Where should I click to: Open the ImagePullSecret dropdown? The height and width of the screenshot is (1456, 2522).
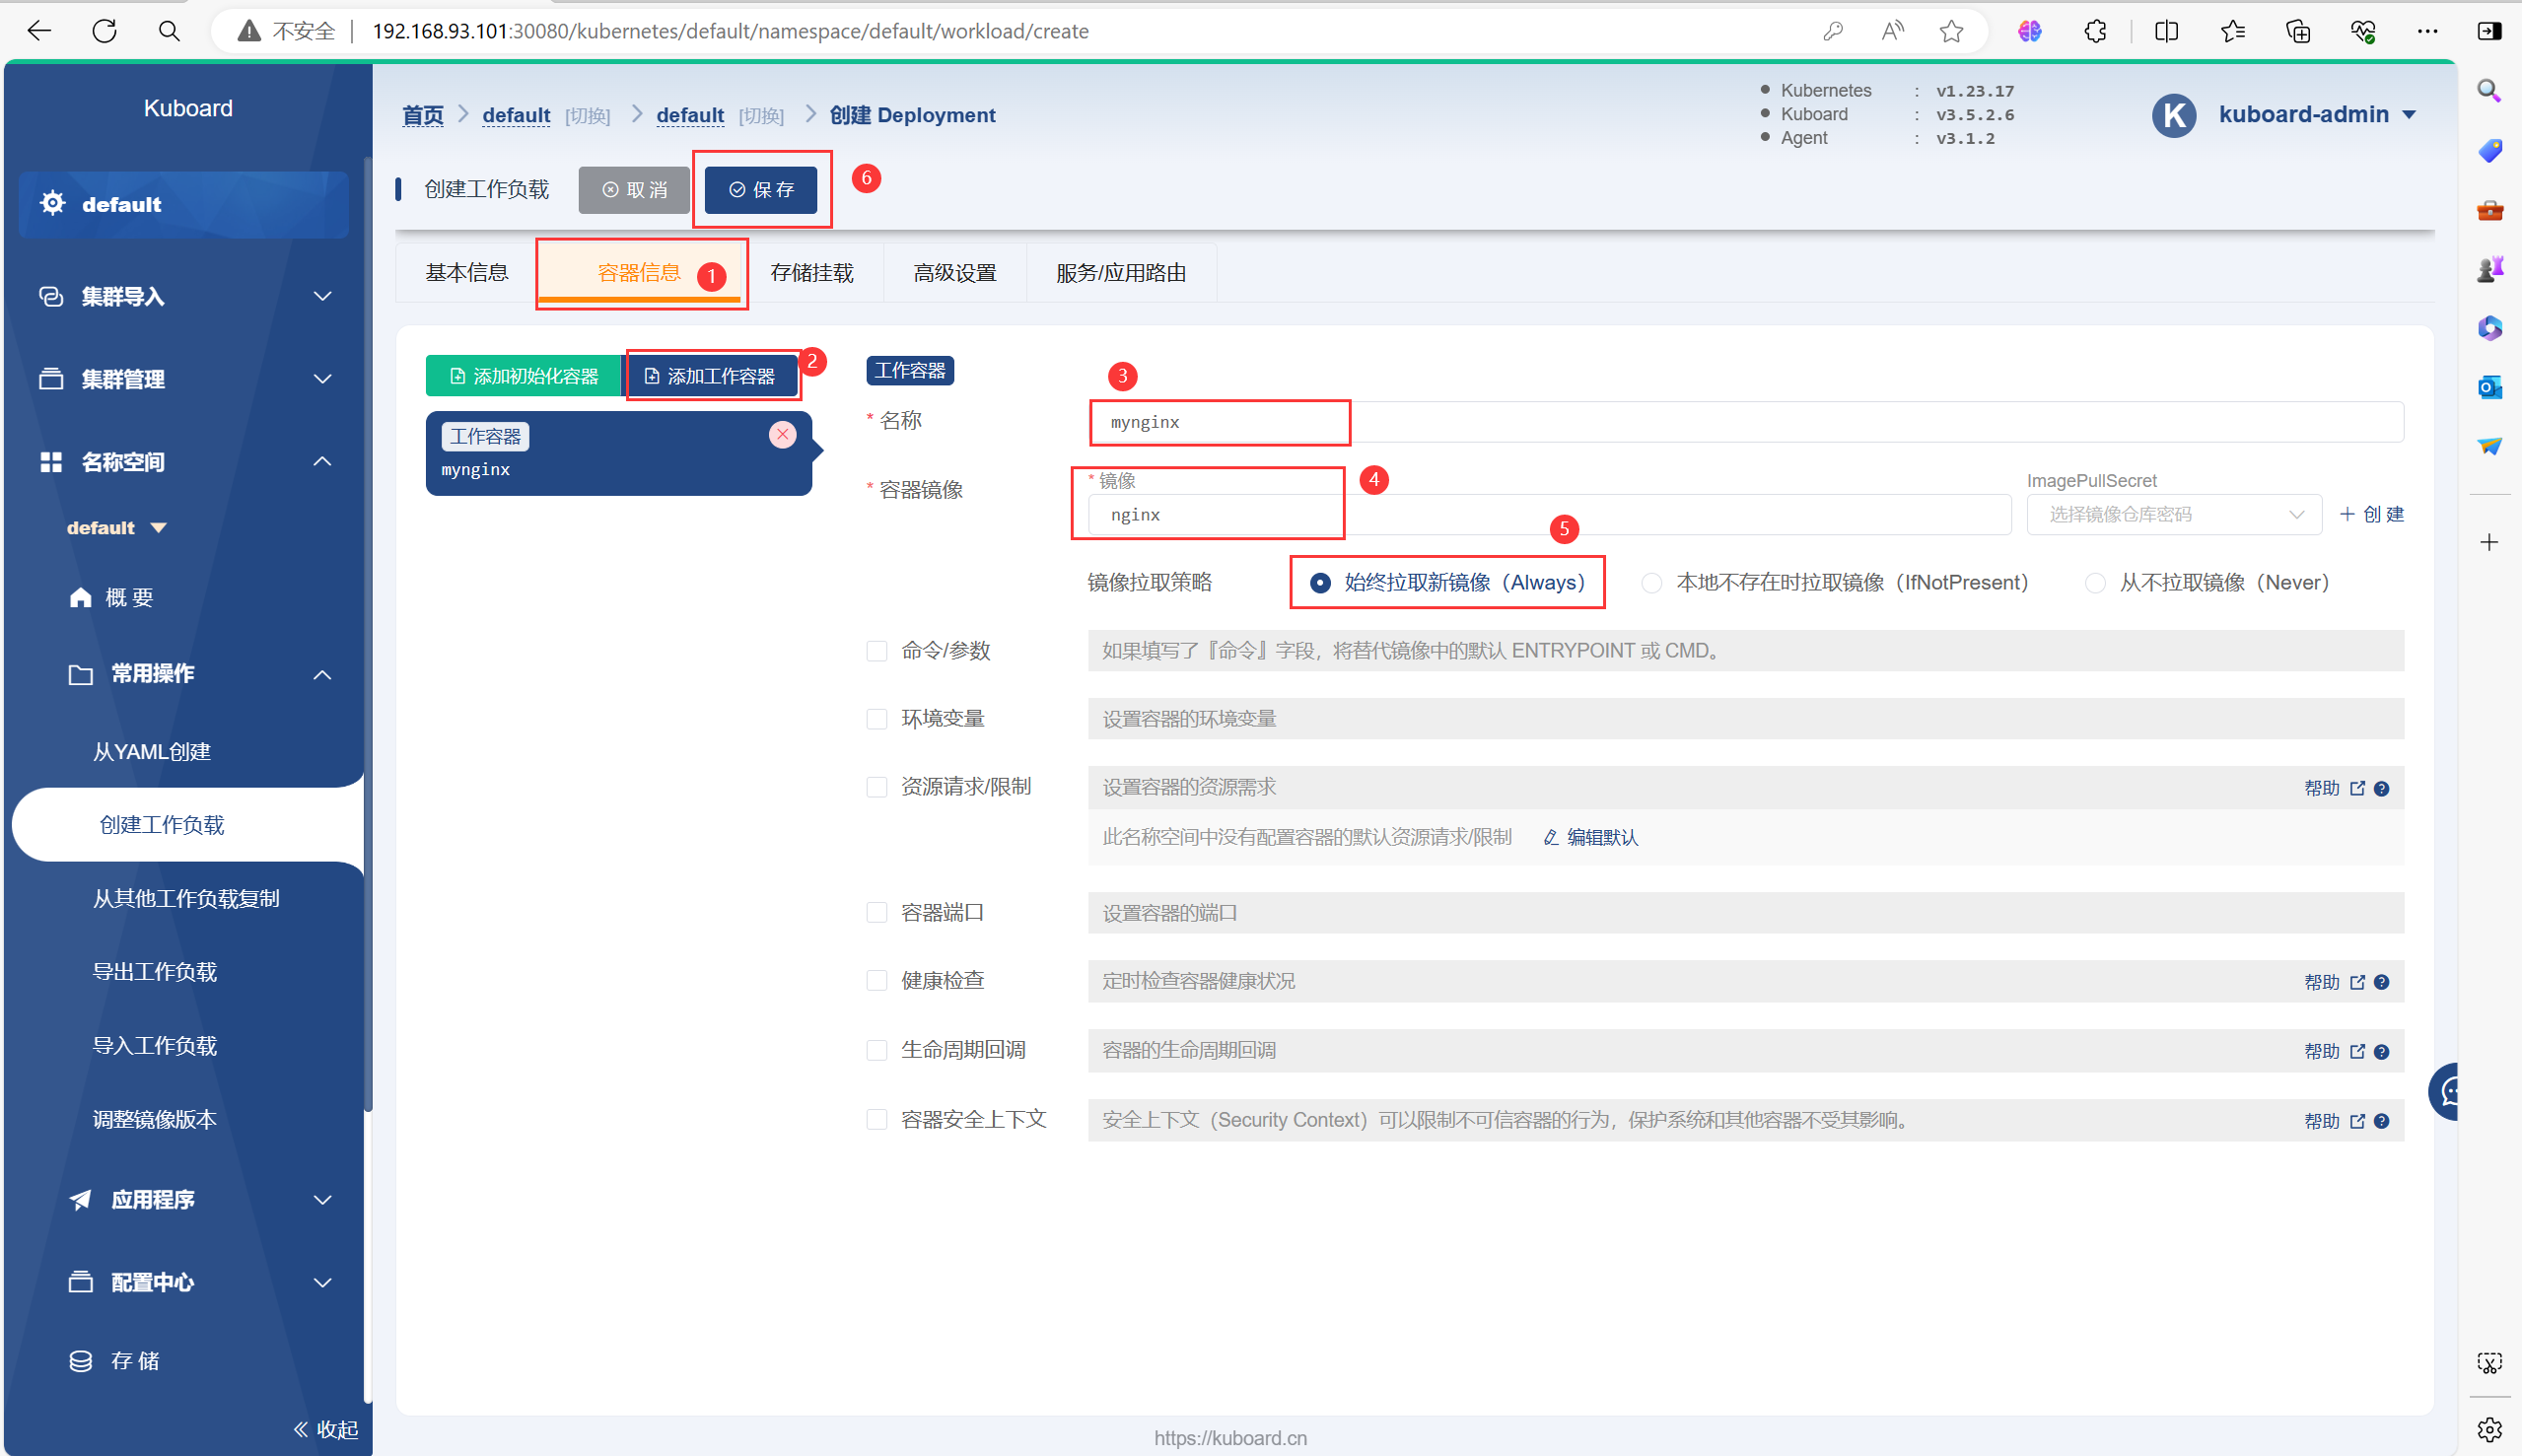(x=2173, y=514)
